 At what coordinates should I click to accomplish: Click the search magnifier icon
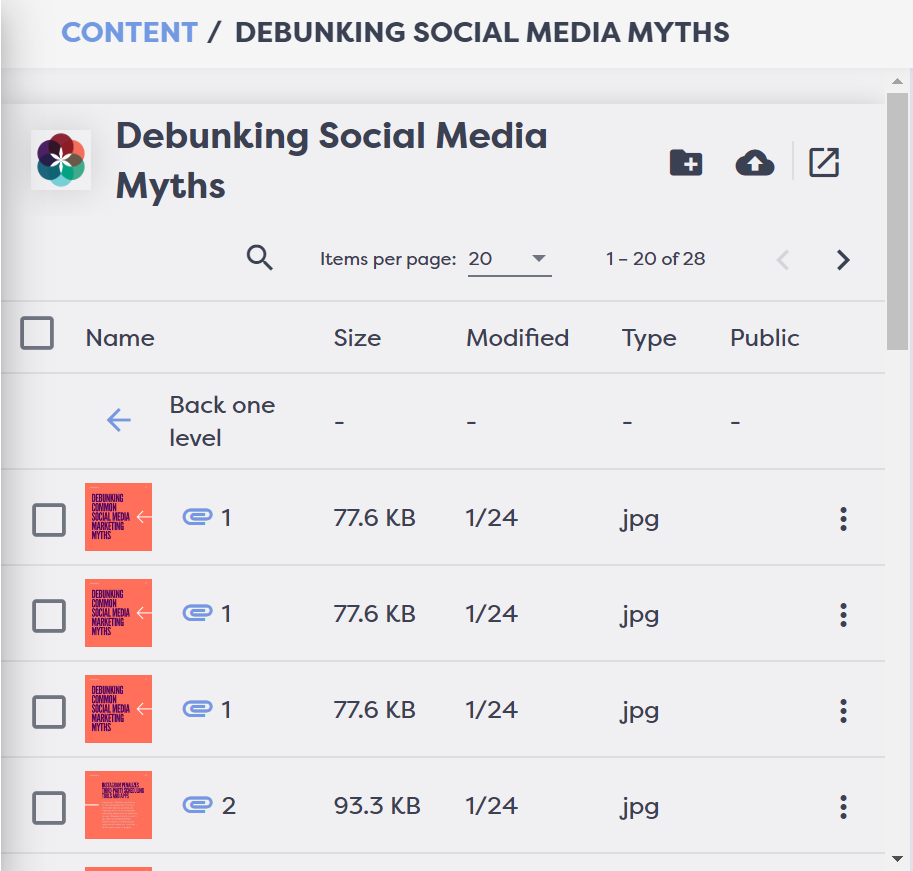point(260,257)
